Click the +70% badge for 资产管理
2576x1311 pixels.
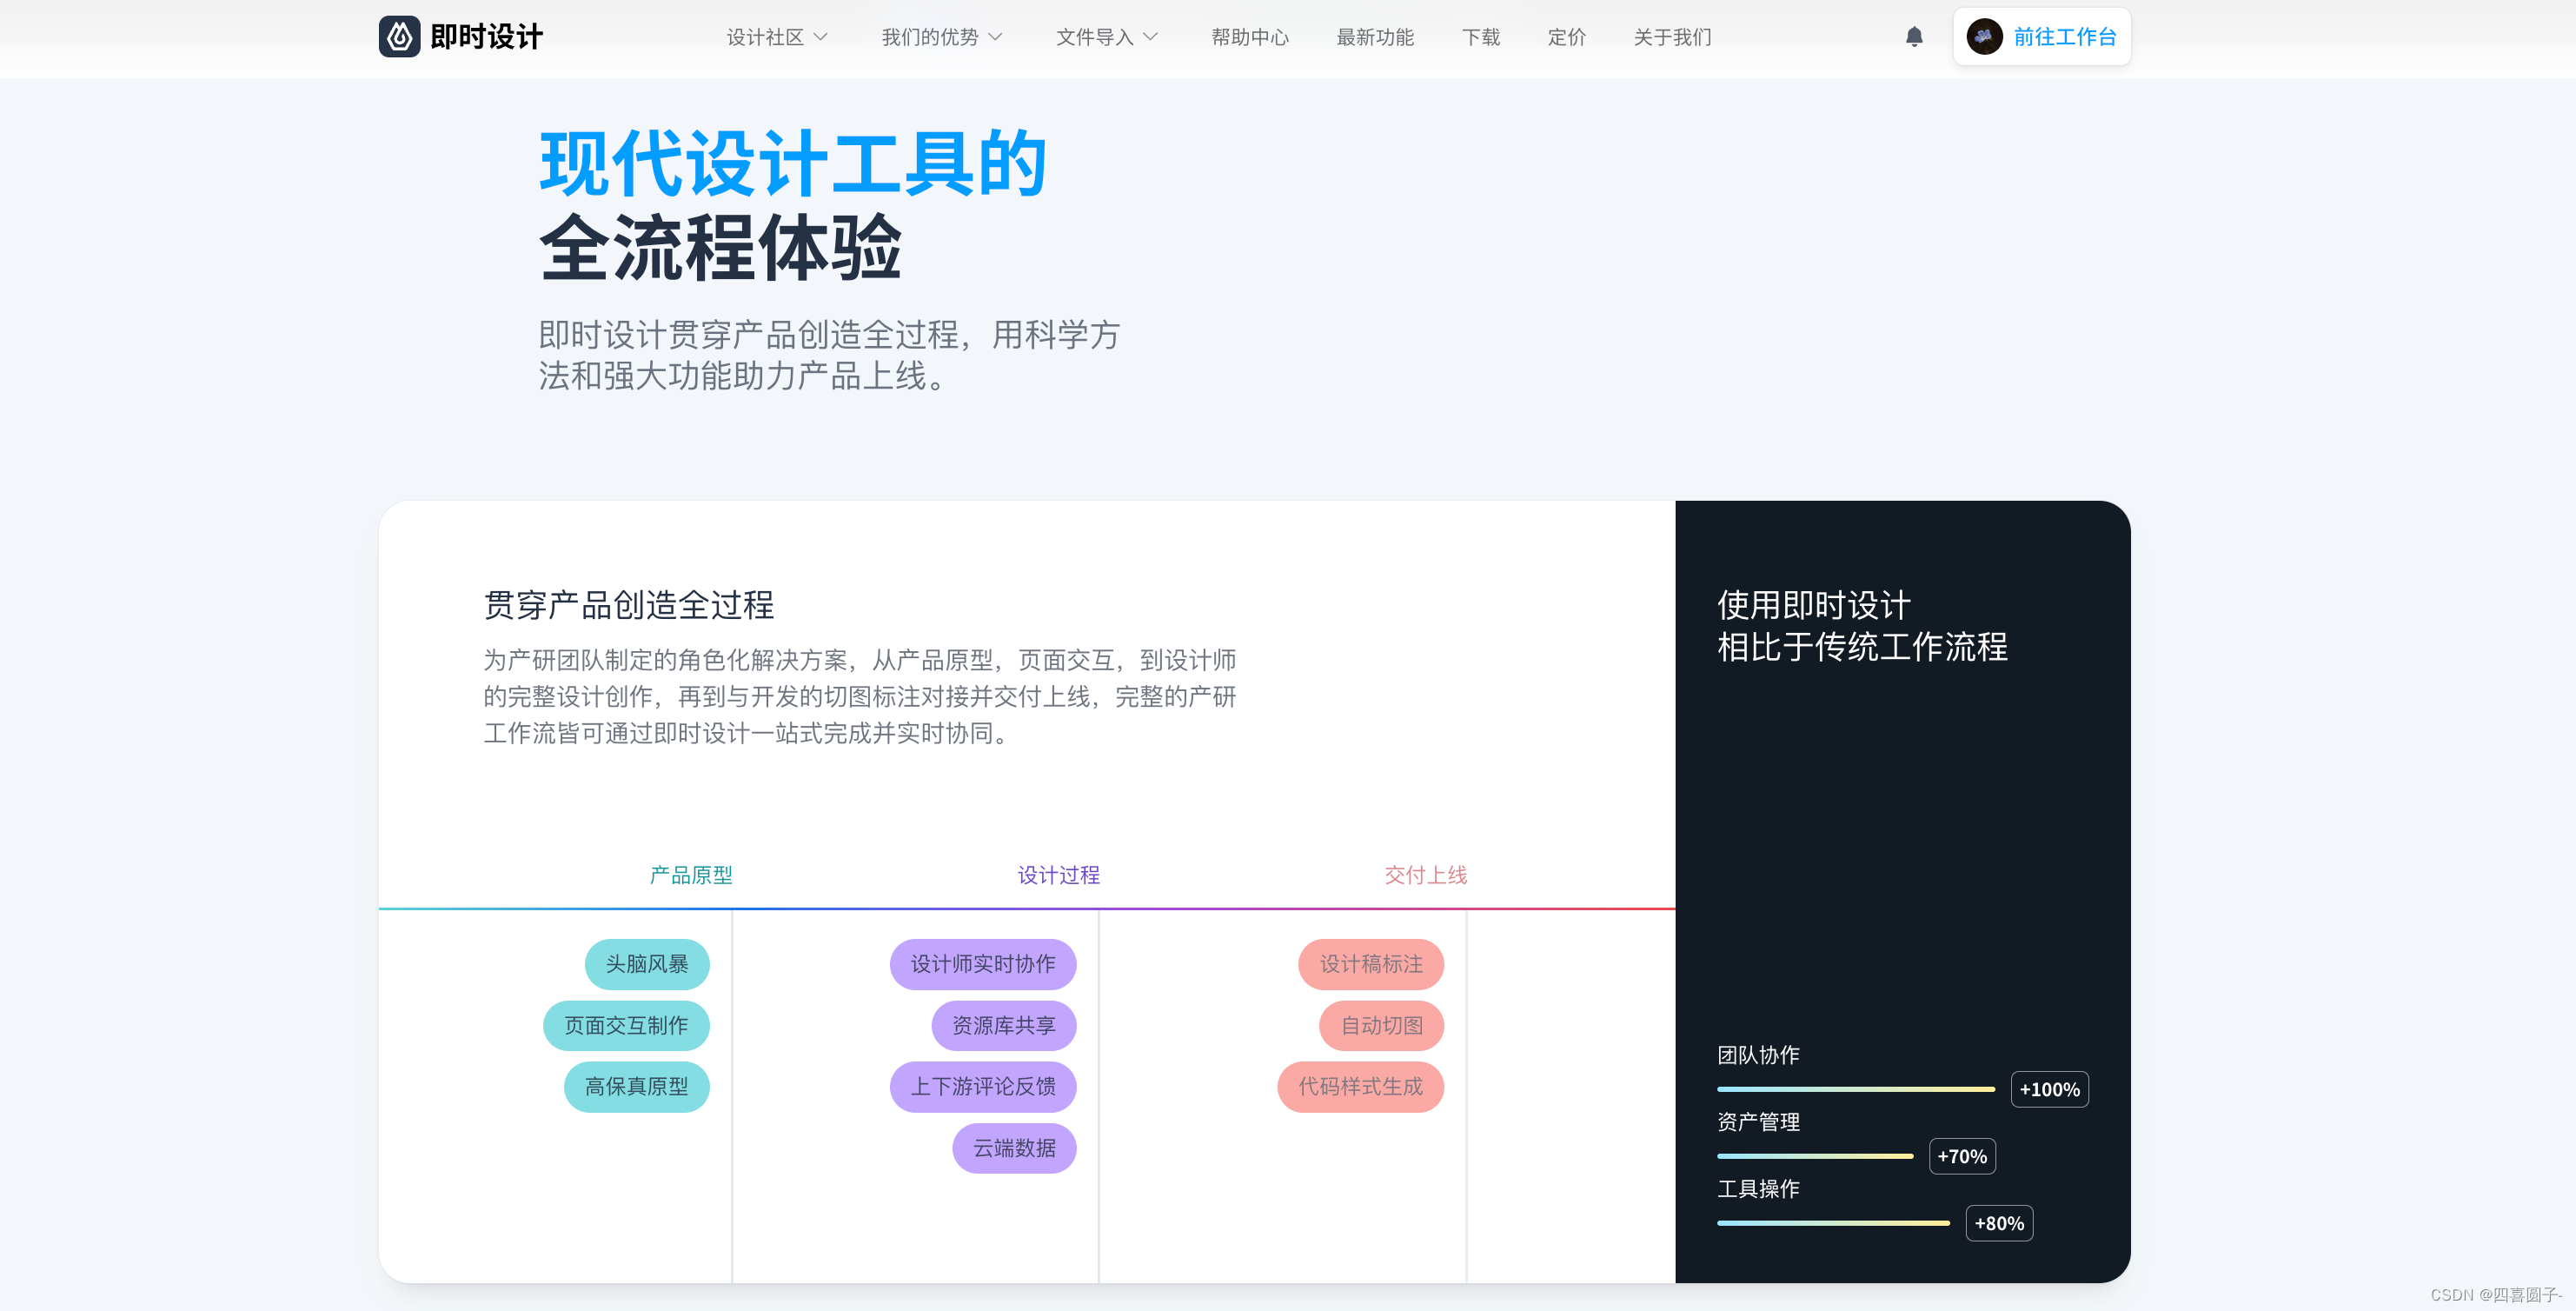coord(1961,1156)
